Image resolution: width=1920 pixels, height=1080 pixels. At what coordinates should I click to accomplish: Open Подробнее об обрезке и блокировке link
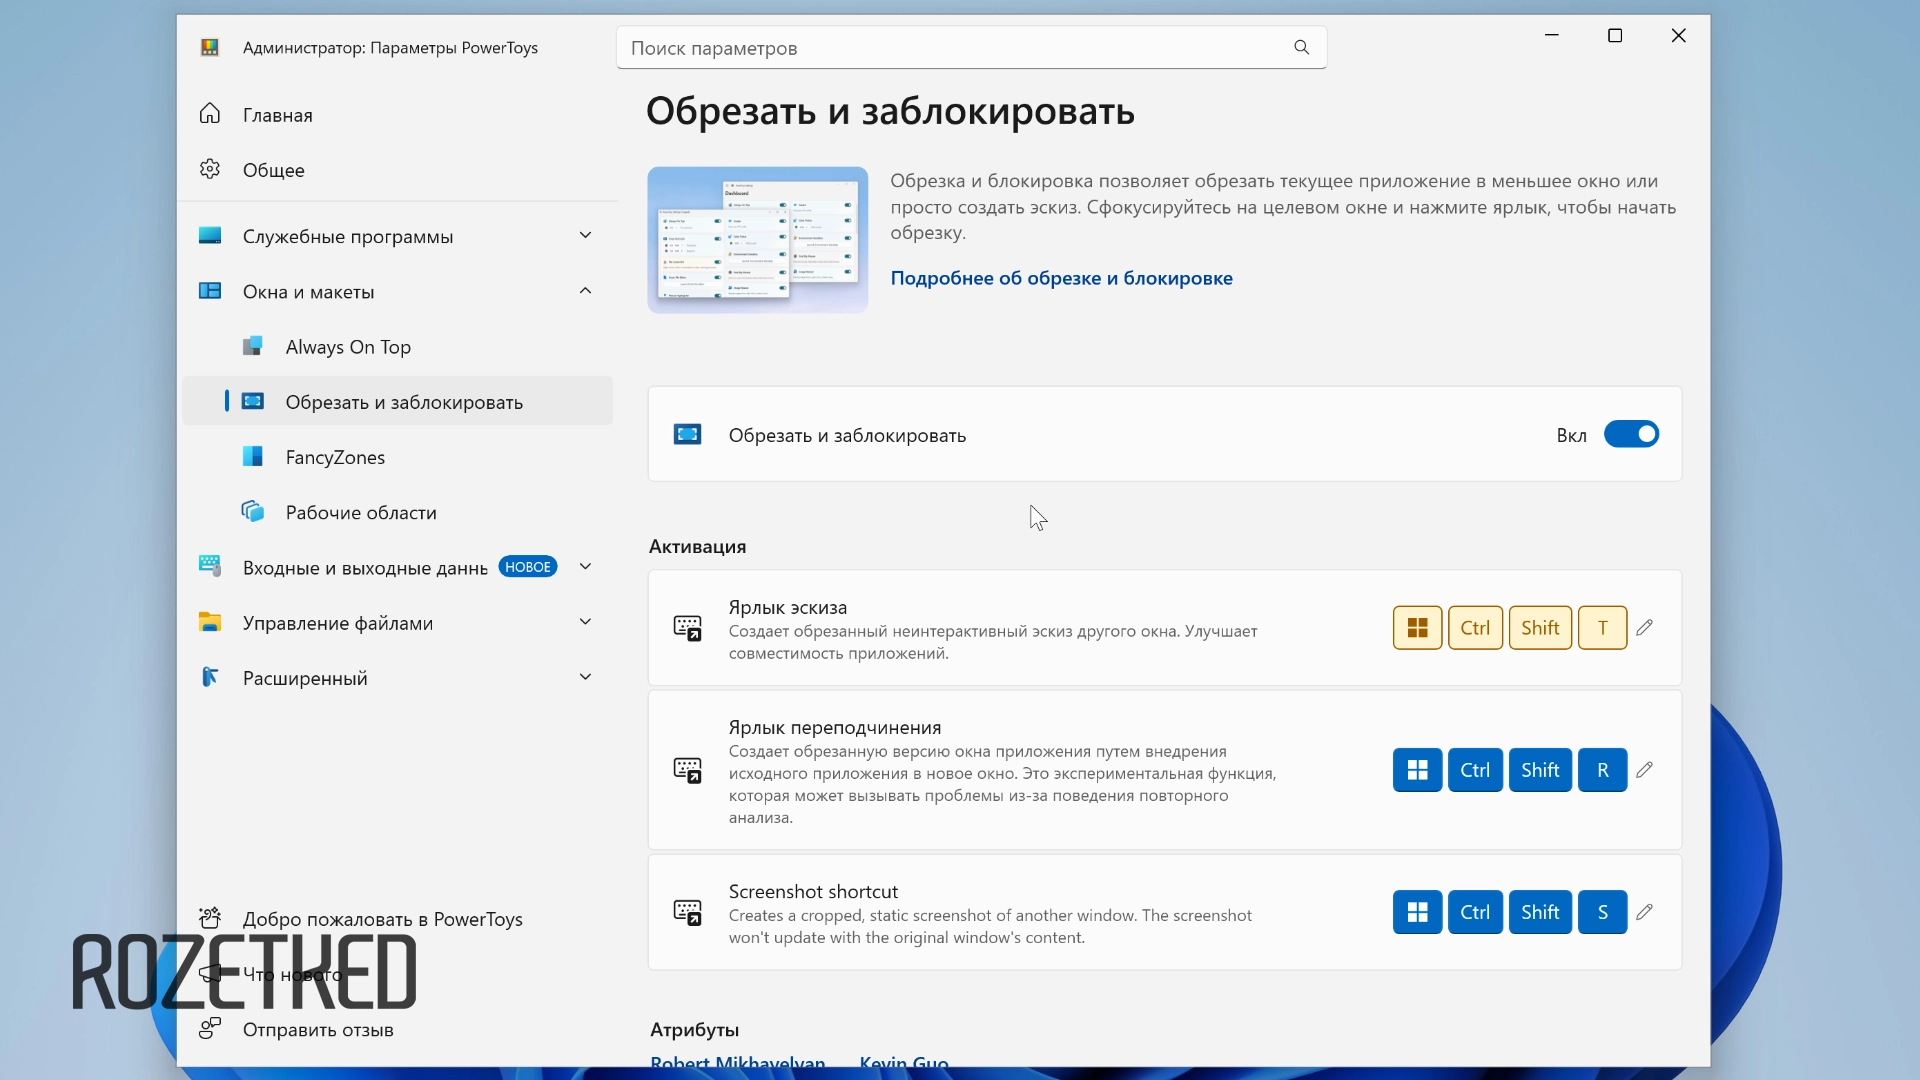(x=1061, y=278)
